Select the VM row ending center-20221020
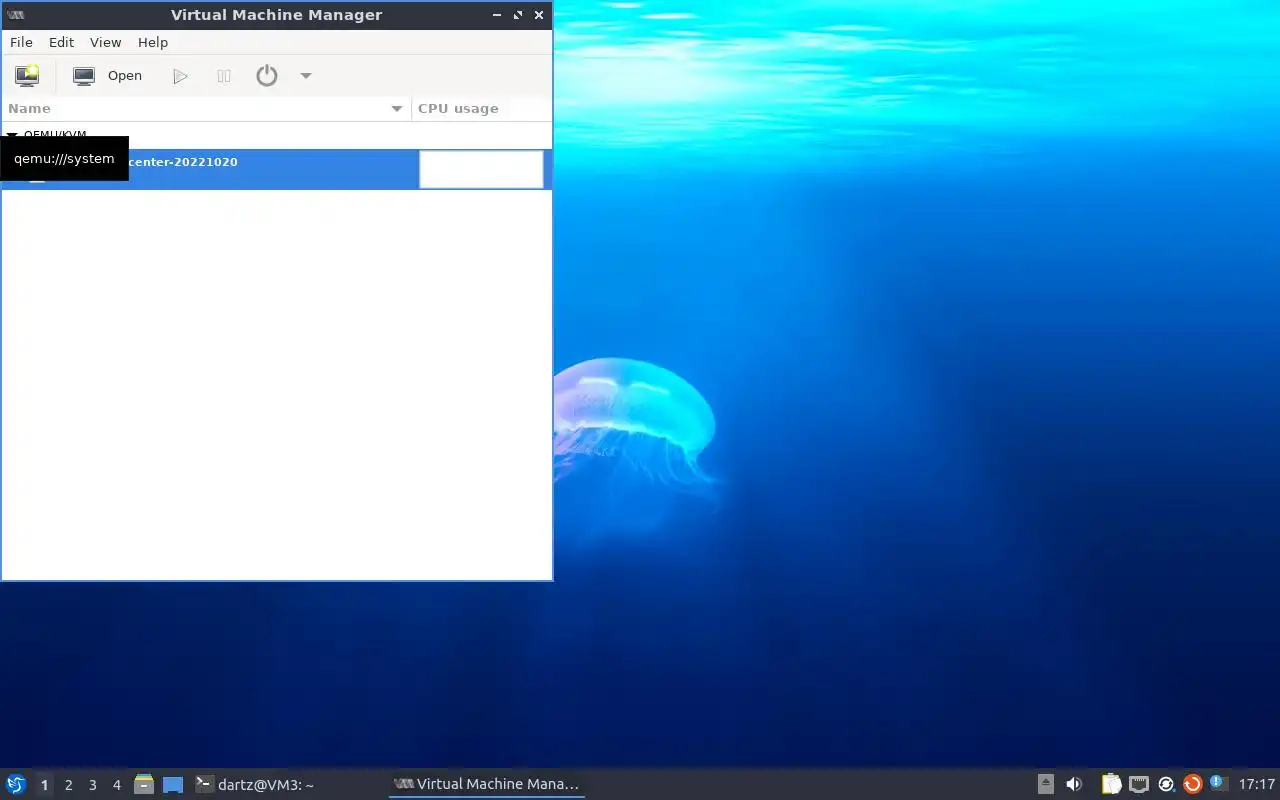 click(x=276, y=169)
